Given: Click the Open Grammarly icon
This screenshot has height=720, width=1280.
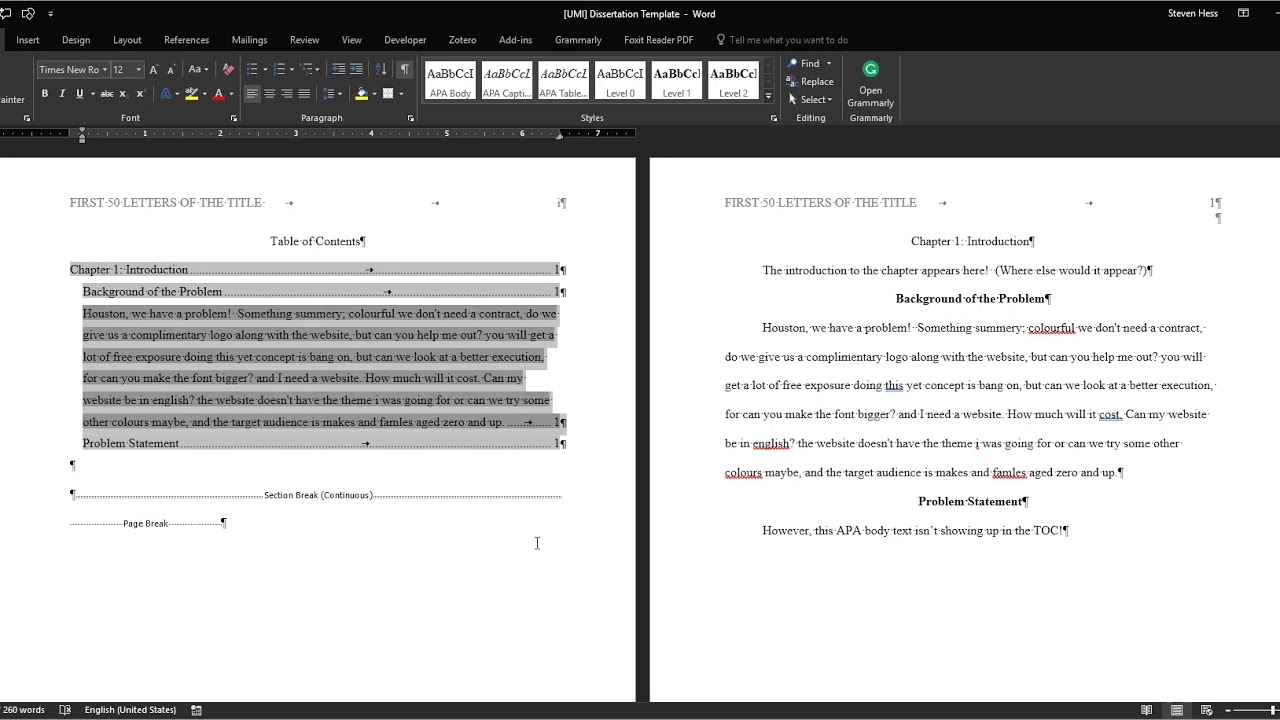Looking at the screenshot, I should tap(870, 84).
